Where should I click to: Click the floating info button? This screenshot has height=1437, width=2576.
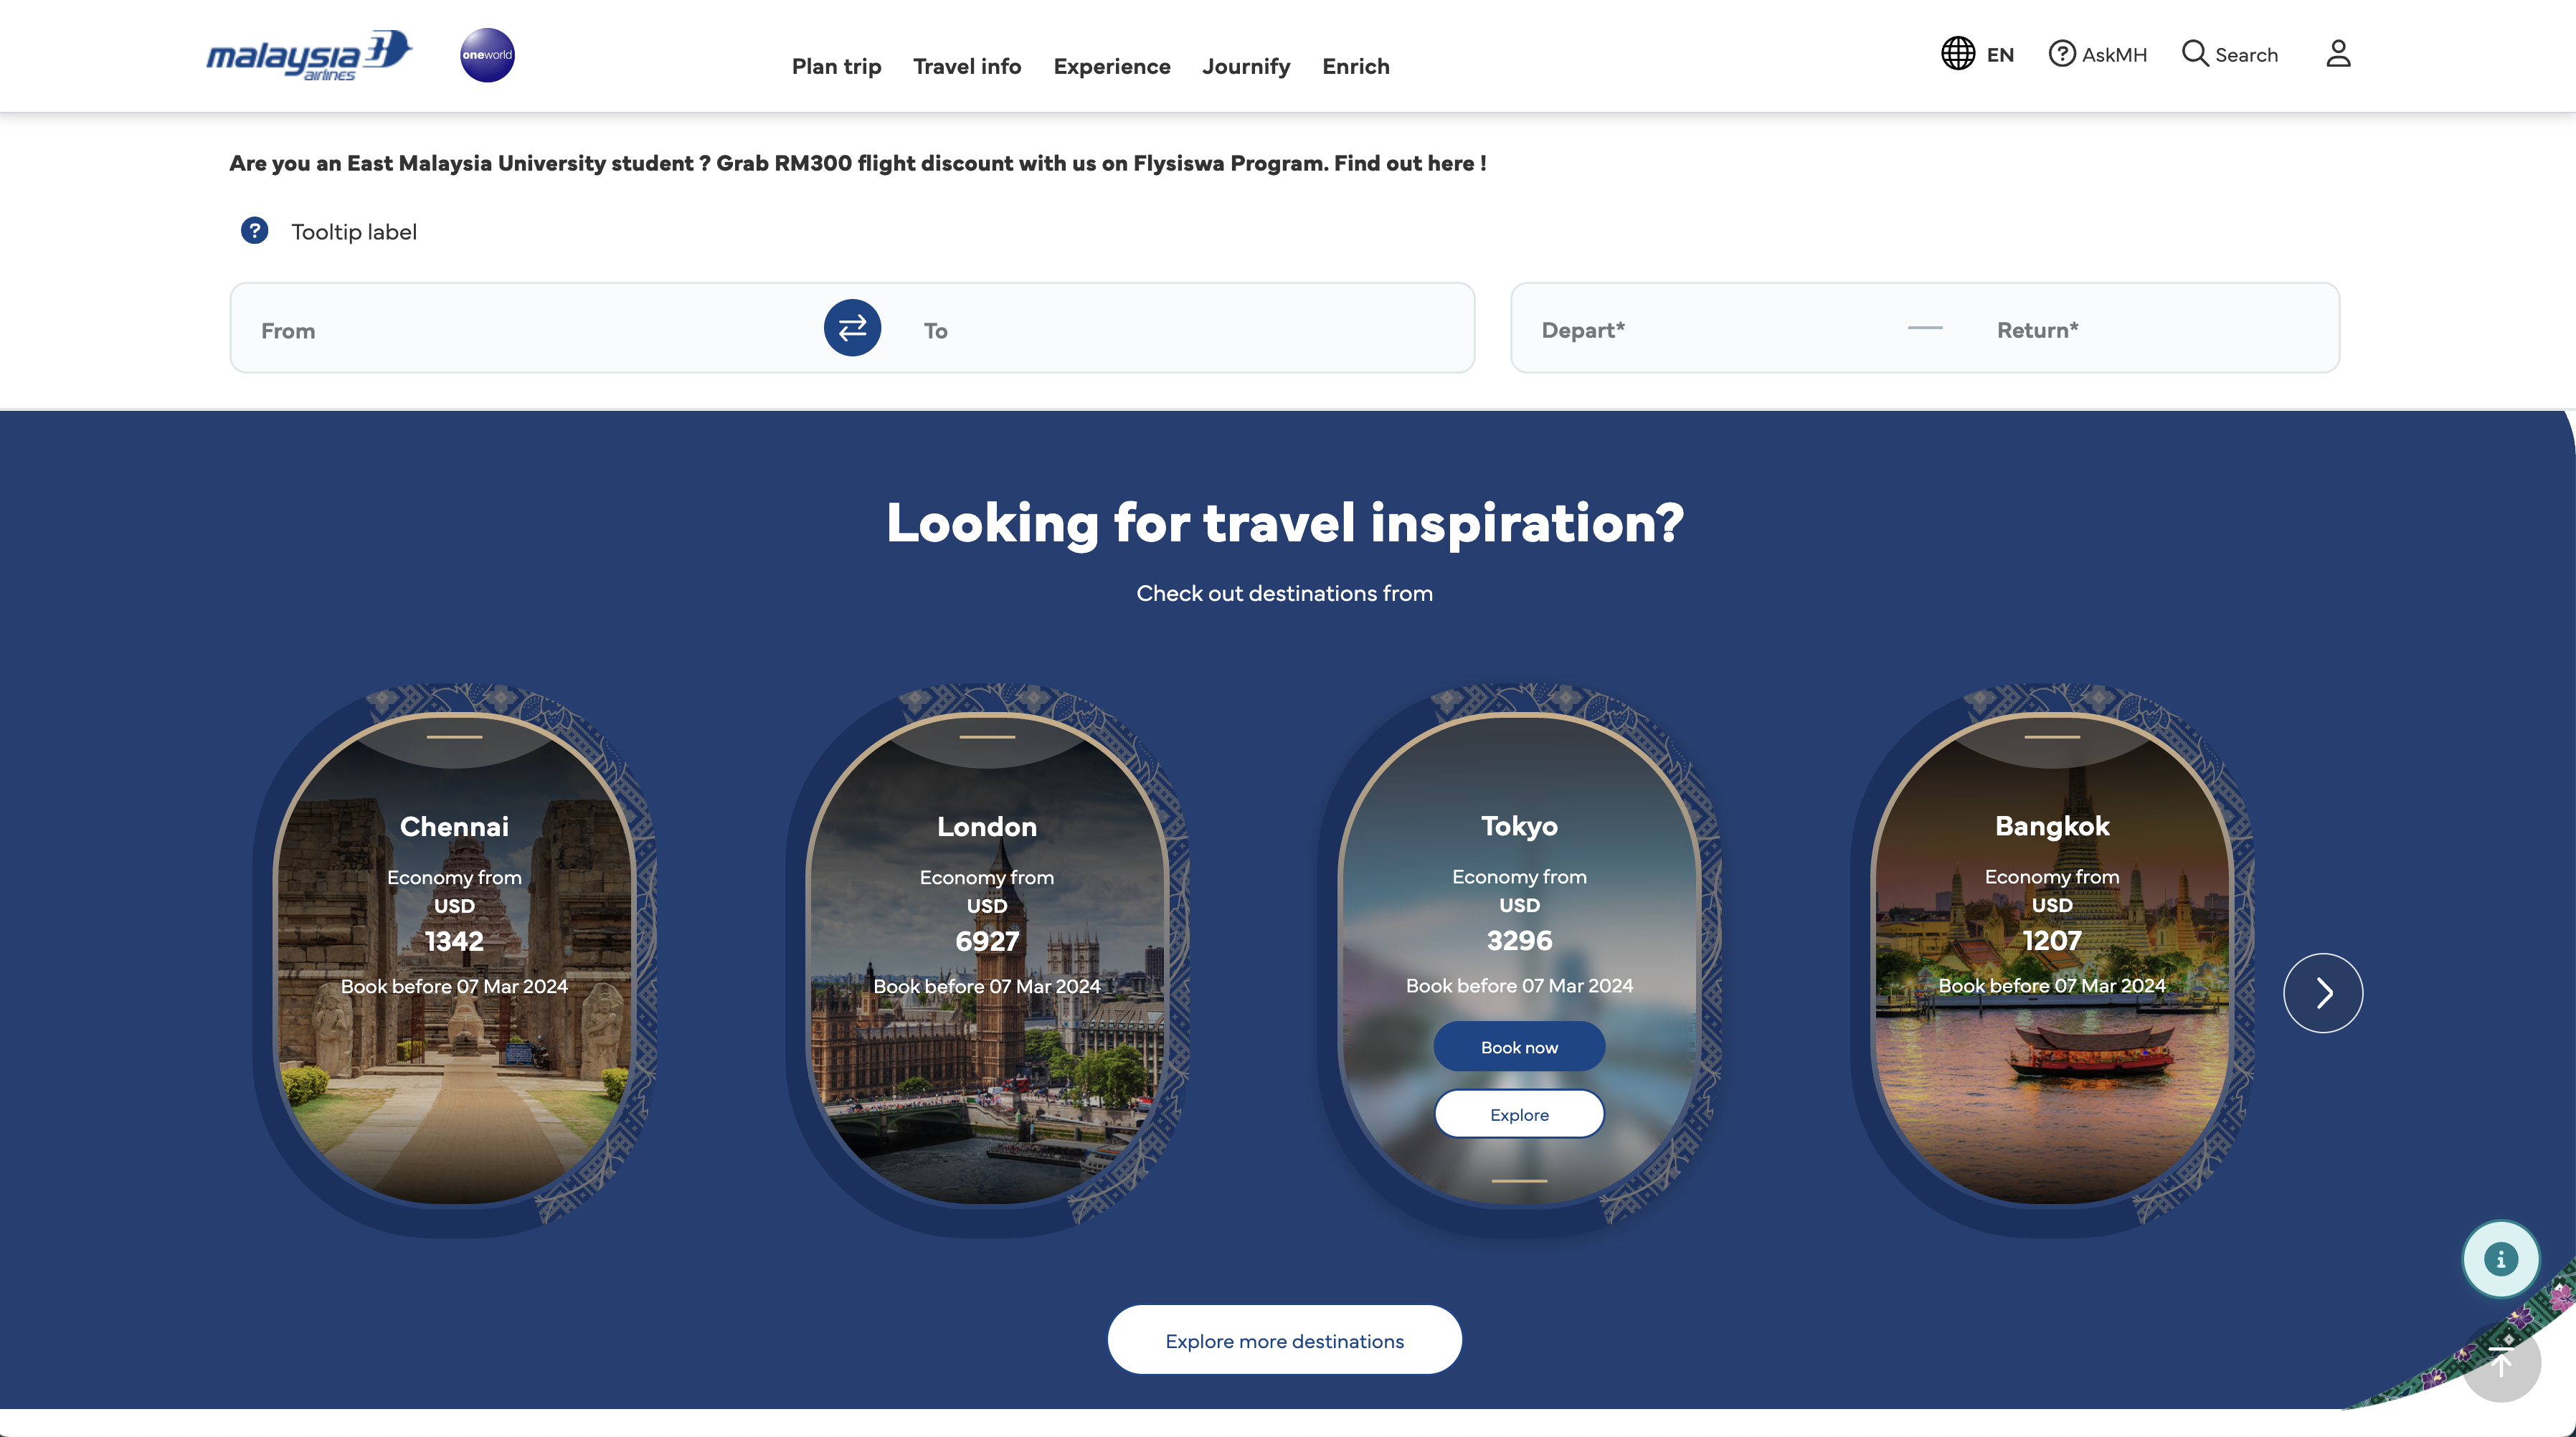tap(2501, 1259)
